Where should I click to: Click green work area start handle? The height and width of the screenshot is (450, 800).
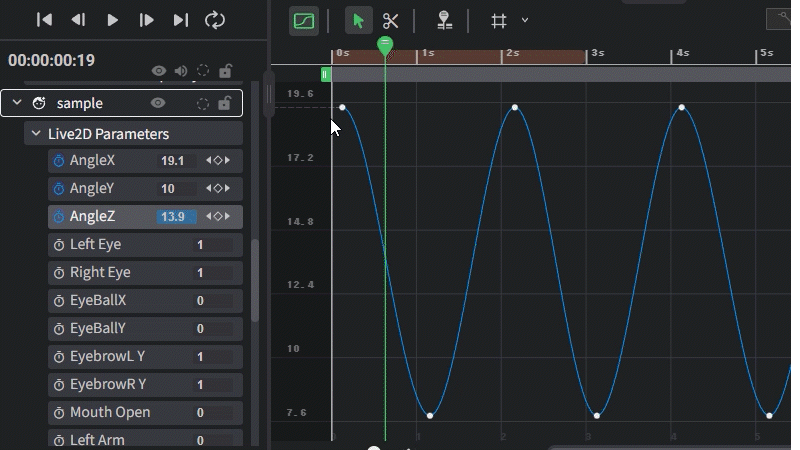326,74
